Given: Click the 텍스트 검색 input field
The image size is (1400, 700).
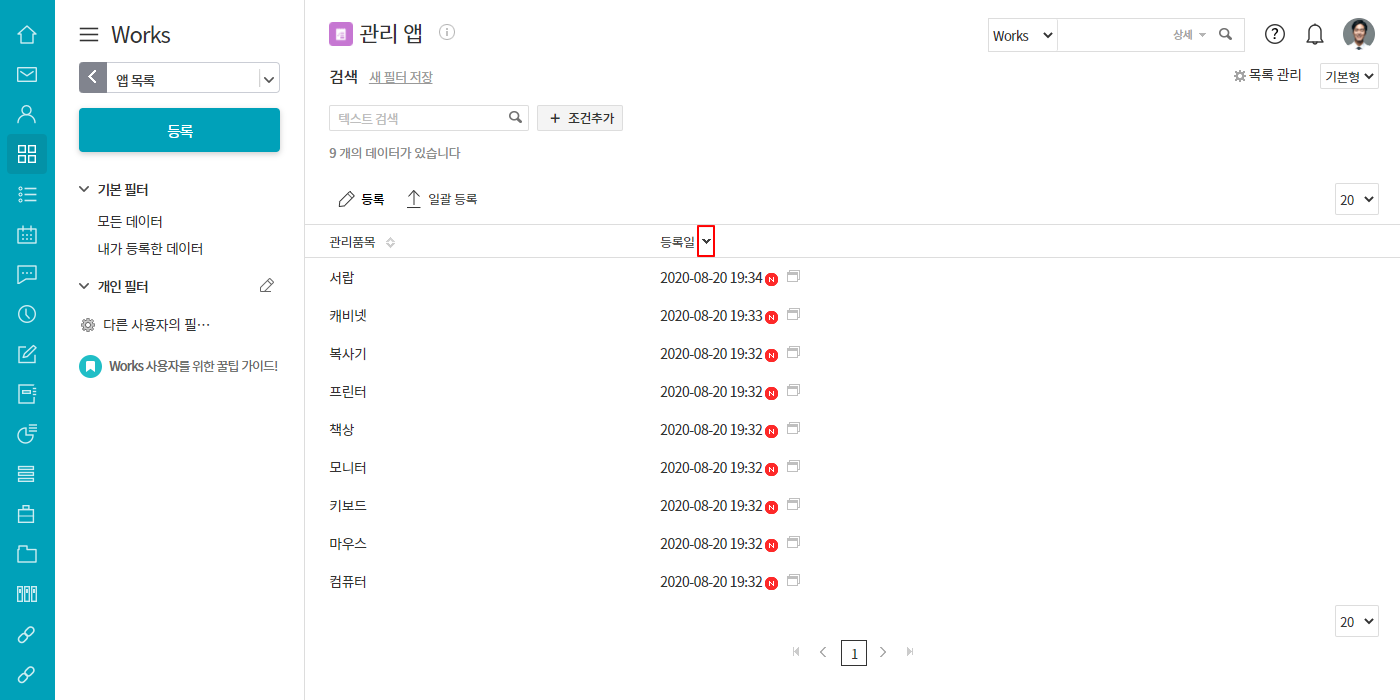Looking at the screenshot, I should pyautogui.click(x=420, y=118).
